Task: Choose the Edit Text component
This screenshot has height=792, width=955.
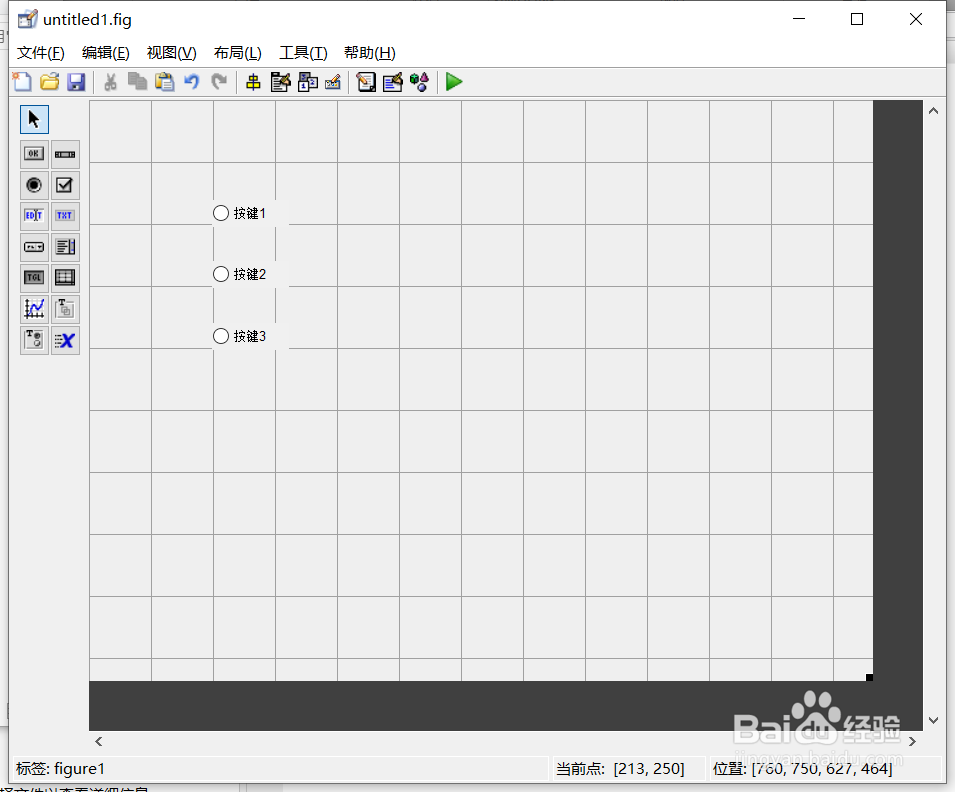Action: 34,216
